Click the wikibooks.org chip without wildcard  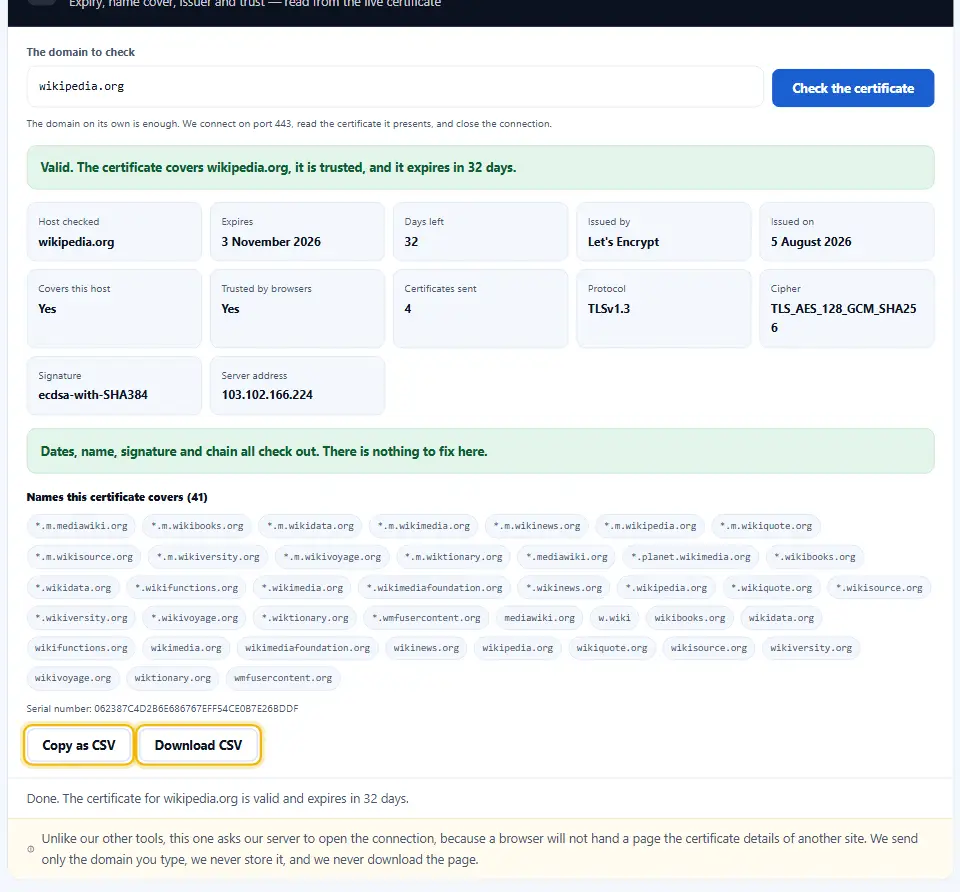point(689,618)
